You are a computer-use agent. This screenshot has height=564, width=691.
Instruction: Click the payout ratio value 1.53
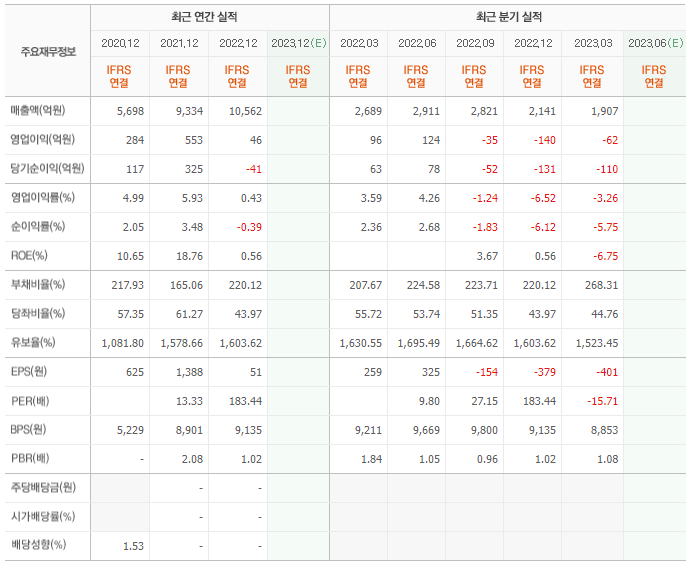point(134,546)
